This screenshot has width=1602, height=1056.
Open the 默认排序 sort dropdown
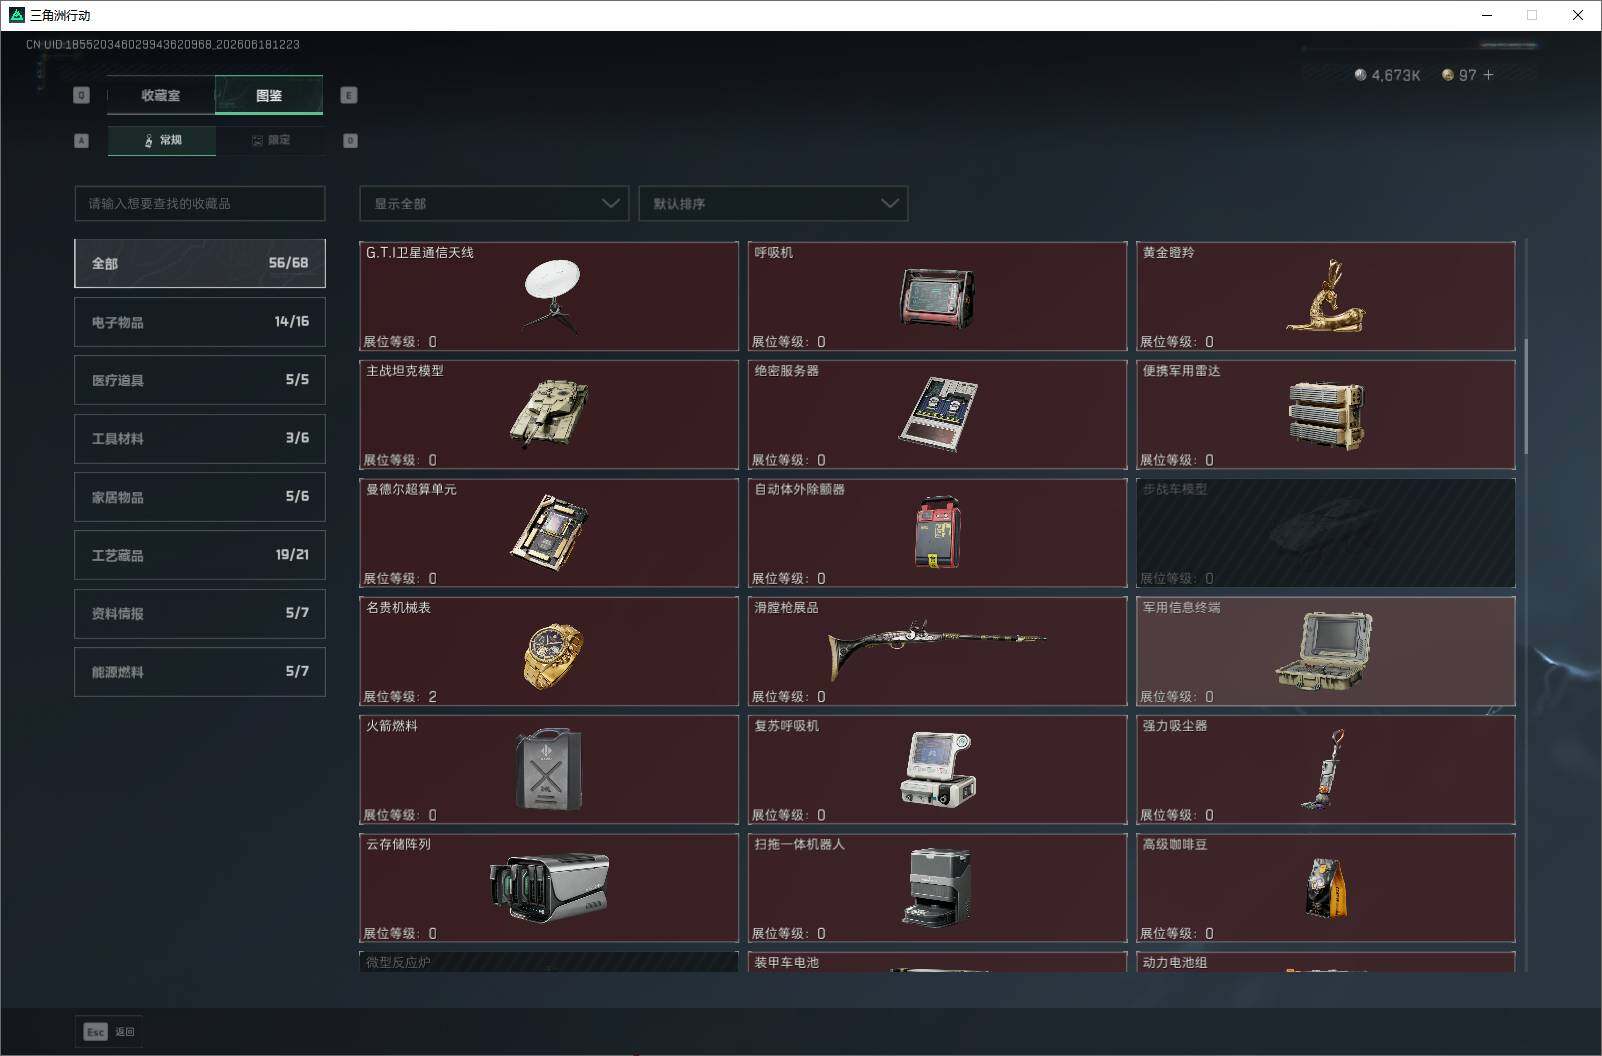773,203
